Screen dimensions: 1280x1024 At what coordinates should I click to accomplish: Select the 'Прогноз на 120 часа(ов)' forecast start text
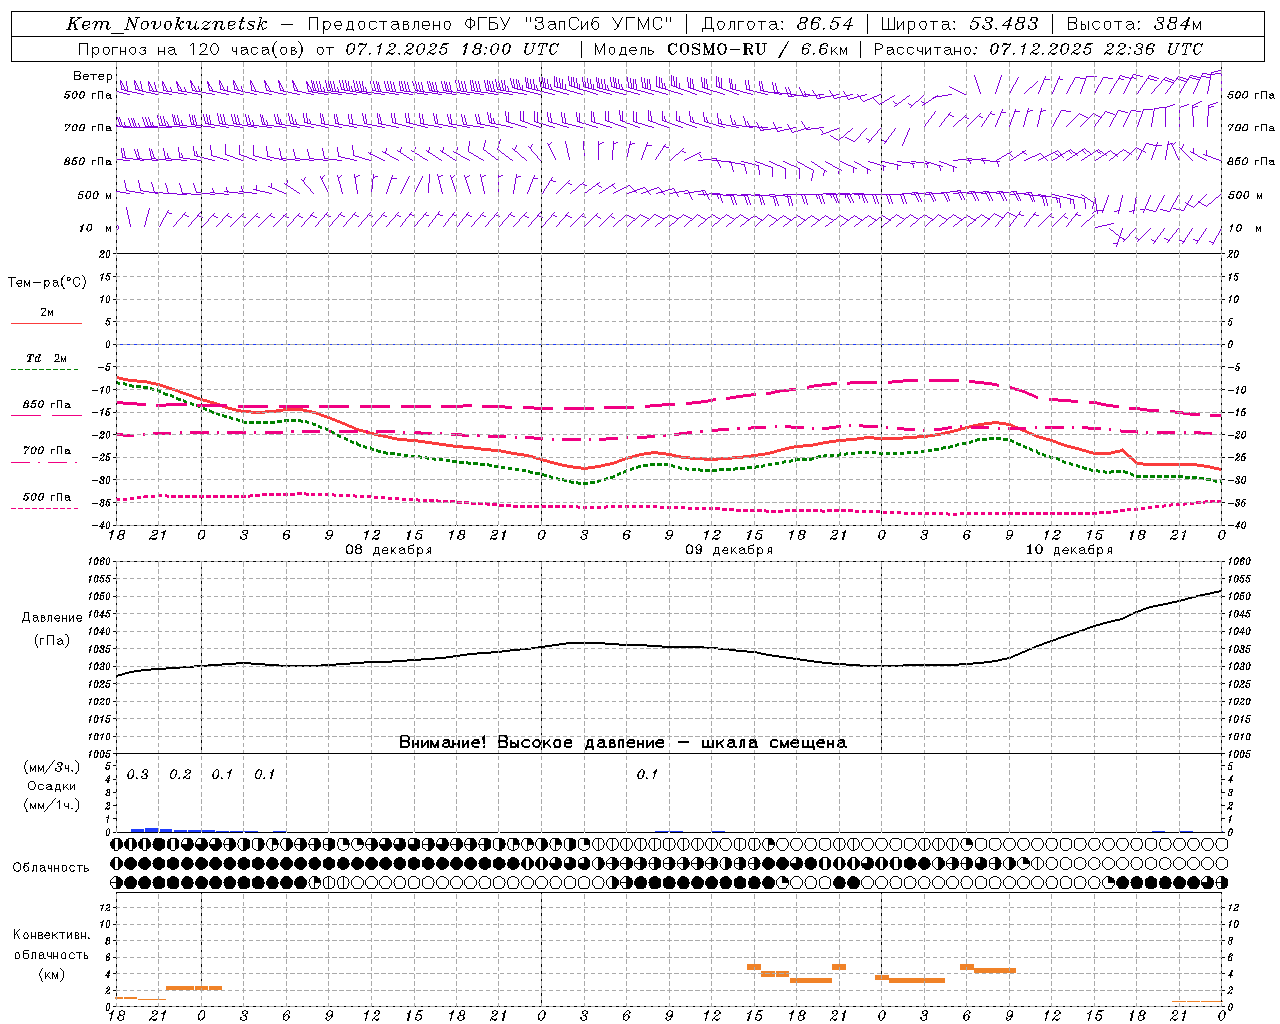[x=191, y=49]
